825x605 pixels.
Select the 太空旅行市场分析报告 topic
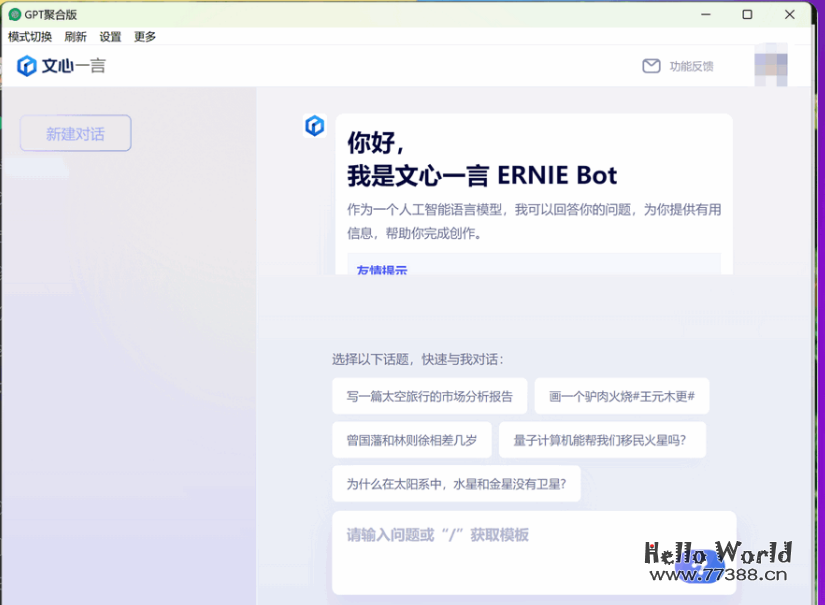(x=429, y=396)
